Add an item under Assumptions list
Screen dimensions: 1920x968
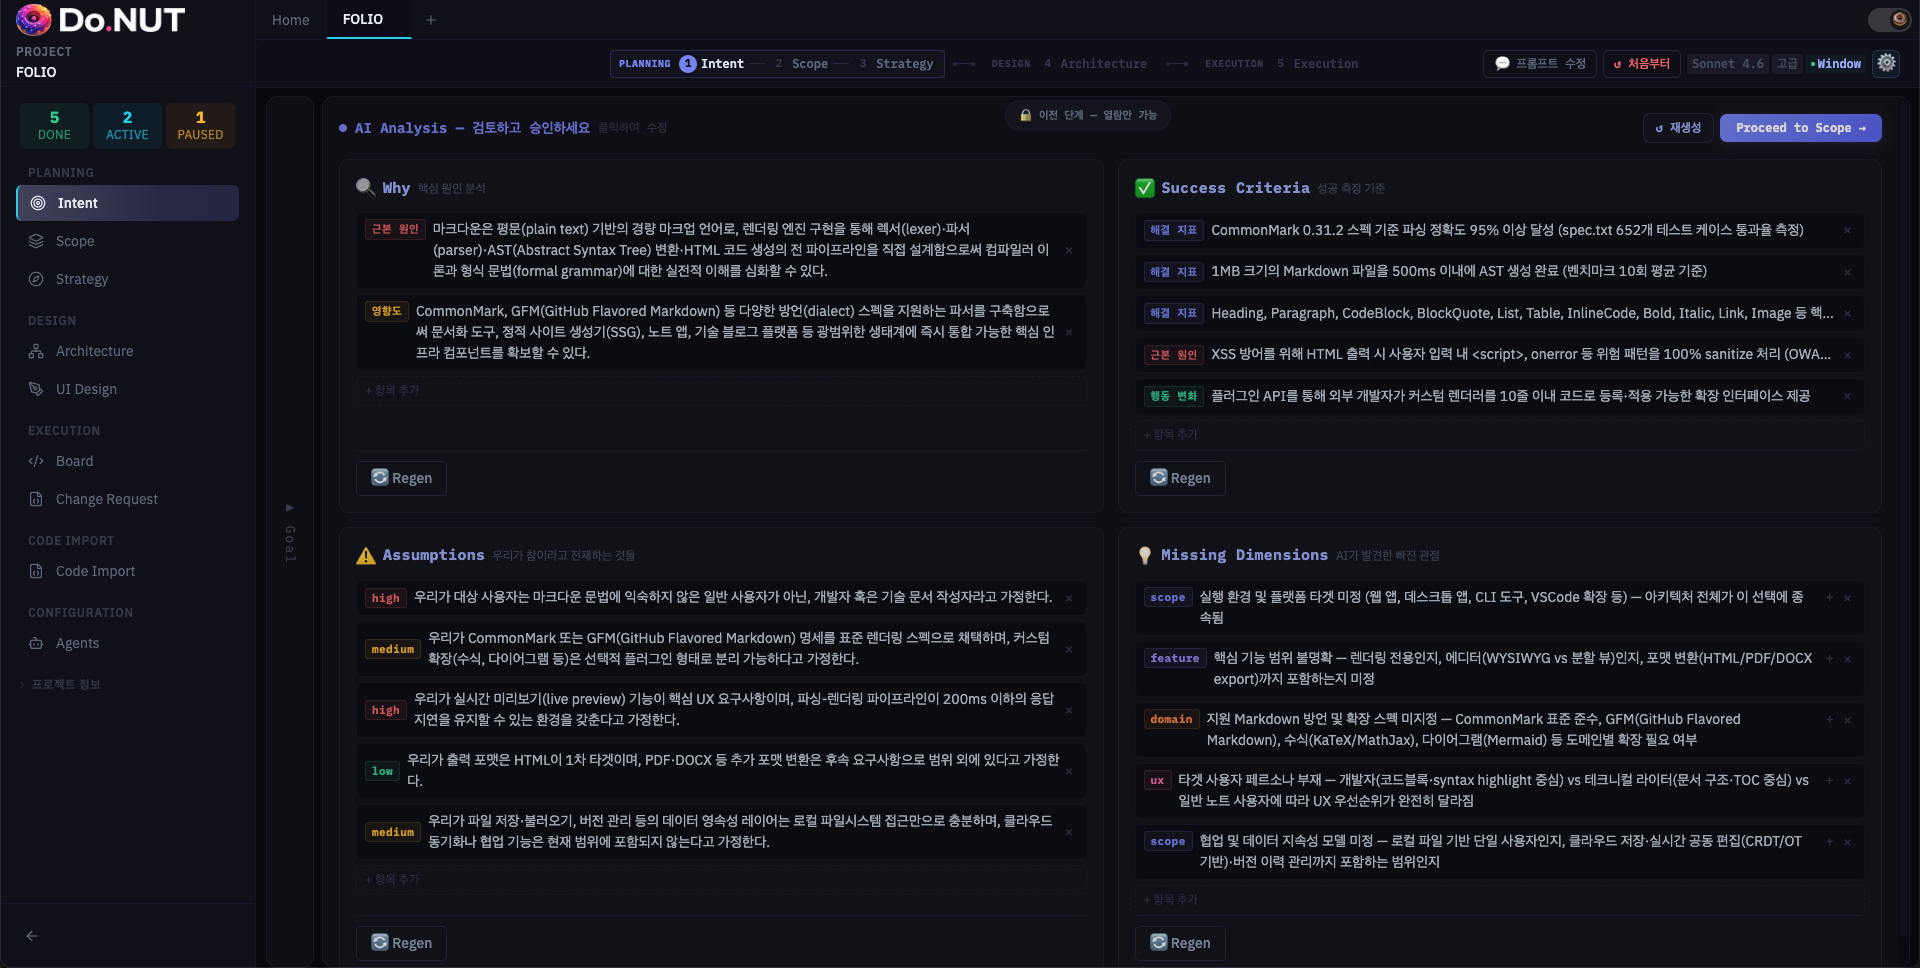point(721,879)
